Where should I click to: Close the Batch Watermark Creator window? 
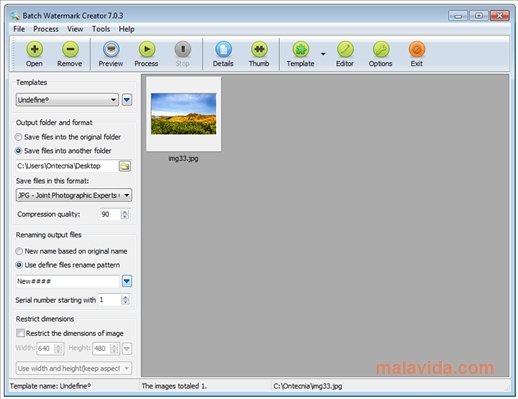(x=500, y=16)
